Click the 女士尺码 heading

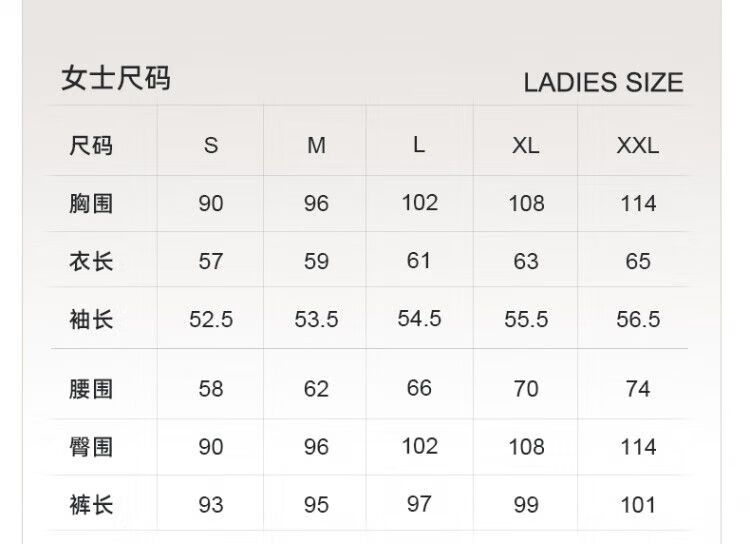pos(116,78)
